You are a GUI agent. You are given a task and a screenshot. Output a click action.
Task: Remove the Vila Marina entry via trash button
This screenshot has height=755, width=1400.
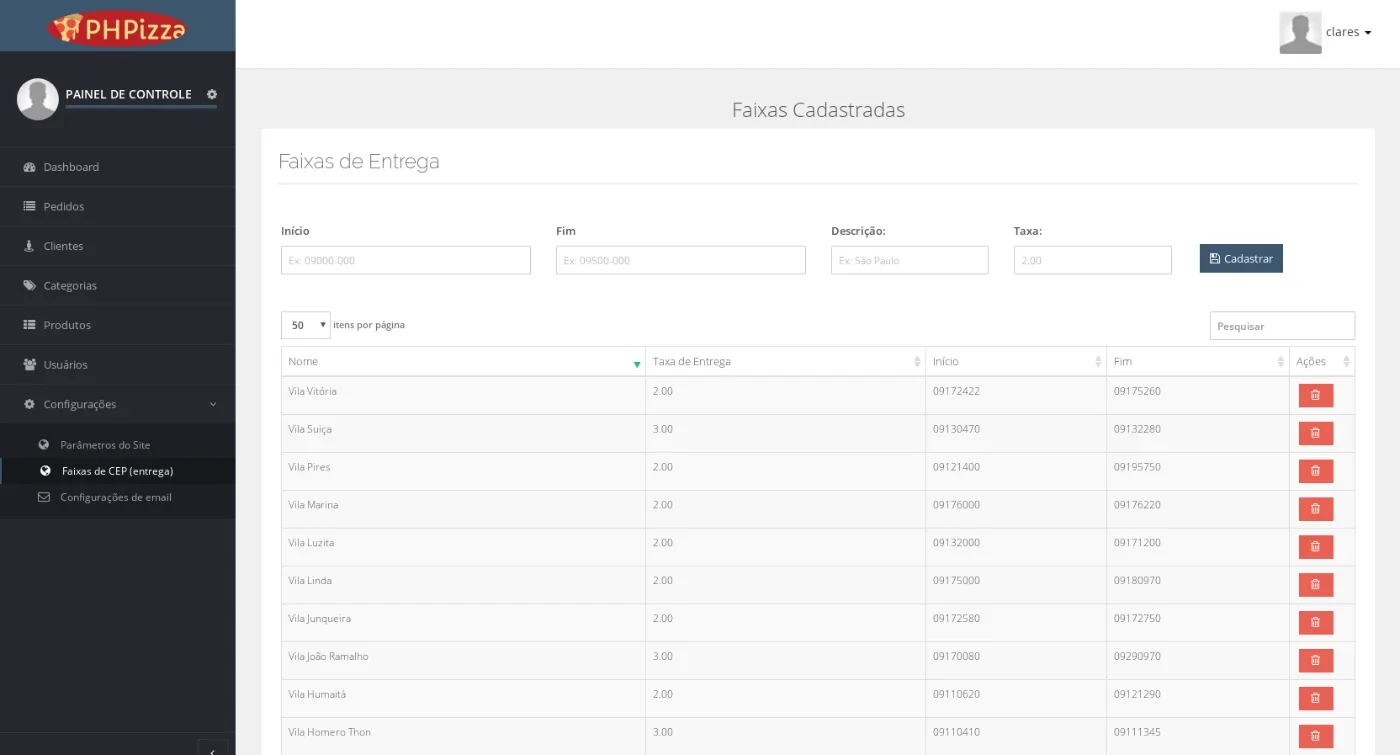point(1315,509)
